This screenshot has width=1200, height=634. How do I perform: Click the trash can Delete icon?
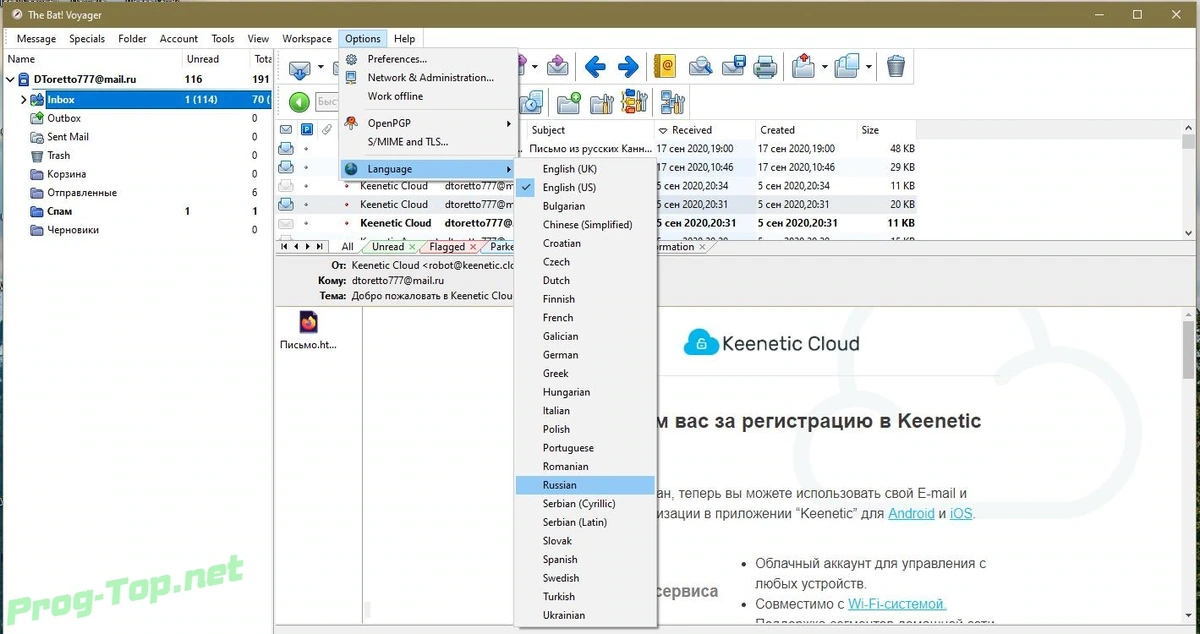(896, 67)
